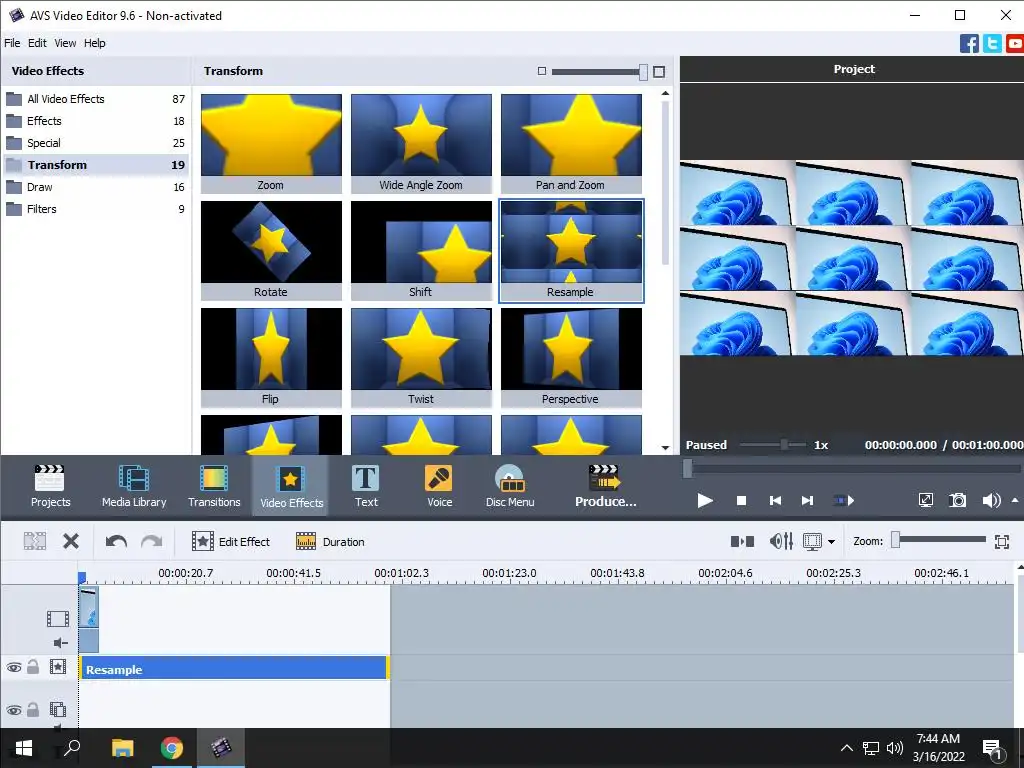1024x768 pixels.
Task: Lock the video overlay track
Action: [x=33, y=709]
